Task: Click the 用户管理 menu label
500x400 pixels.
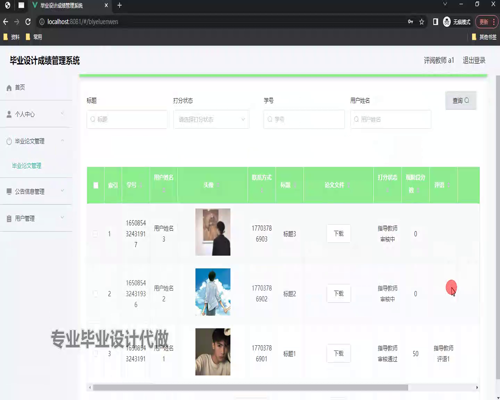Action: click(25, 219)
